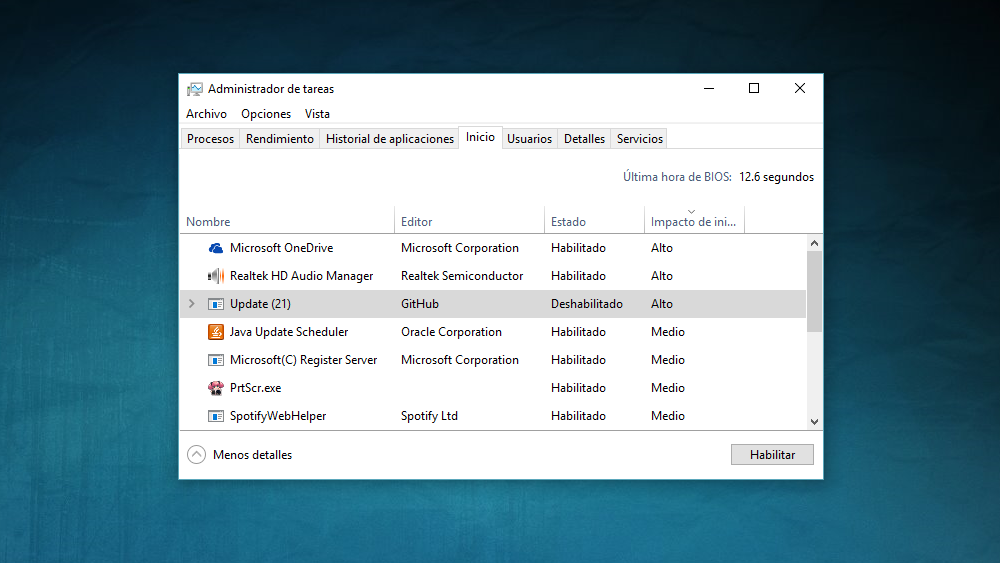Sort by the Estado column header

point(594,221)
